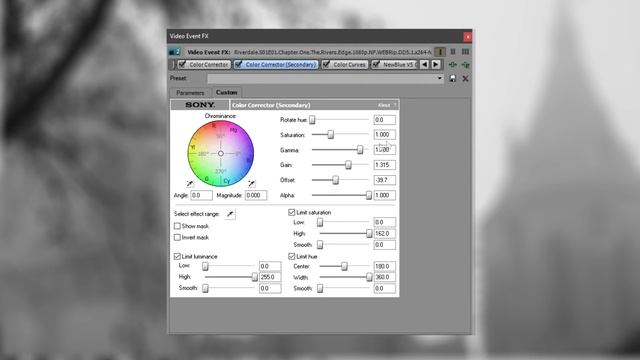Click the Alpha value field
The width and height of the screenshot is (640, 360).
click(384, 195)
